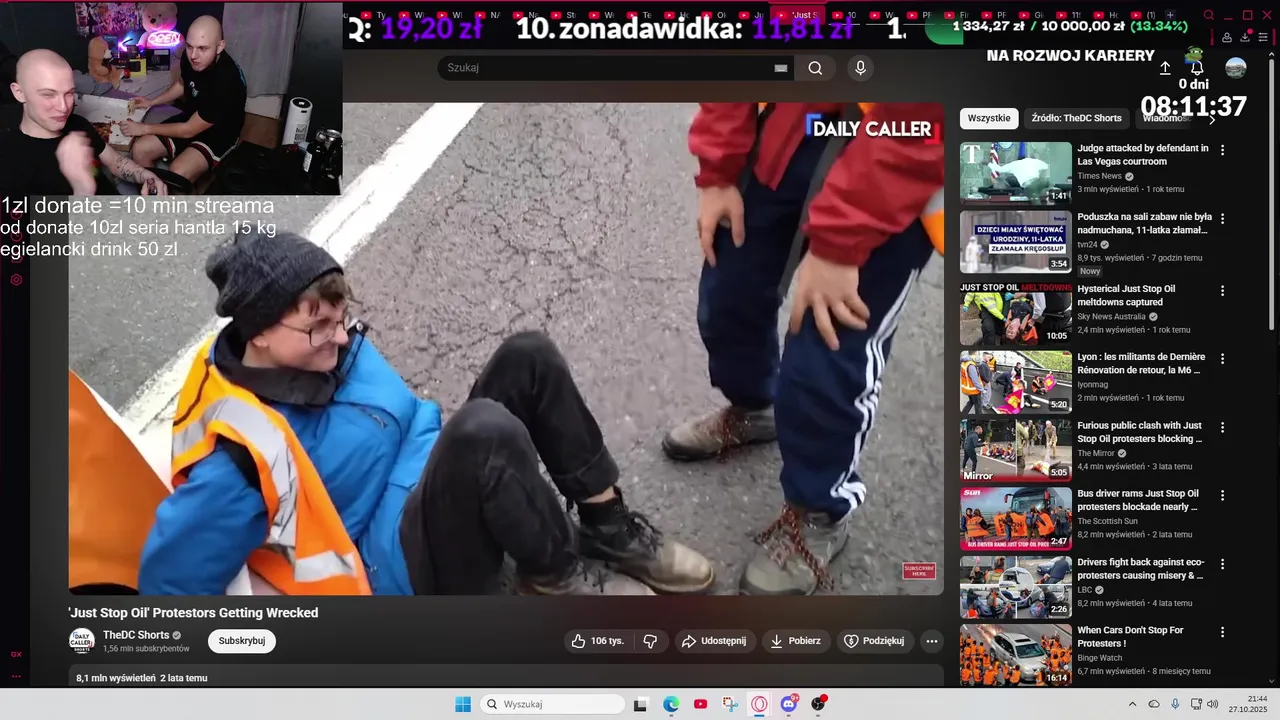Select the Źródło: TheDC Shorts chip
This screenshot has width=1280, height=720.
(x=1076, y=118)
